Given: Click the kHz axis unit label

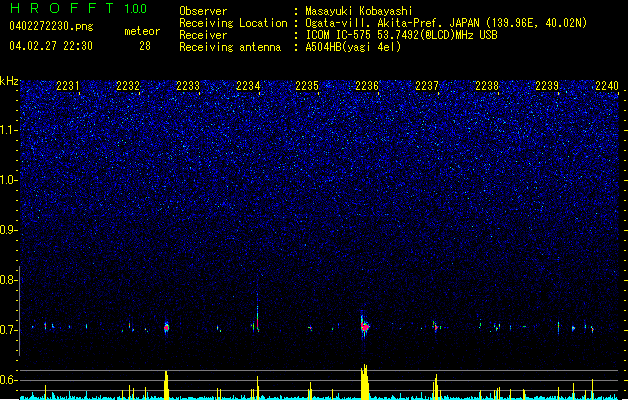Looking at the screenshot, I should (x=9, y=81).
